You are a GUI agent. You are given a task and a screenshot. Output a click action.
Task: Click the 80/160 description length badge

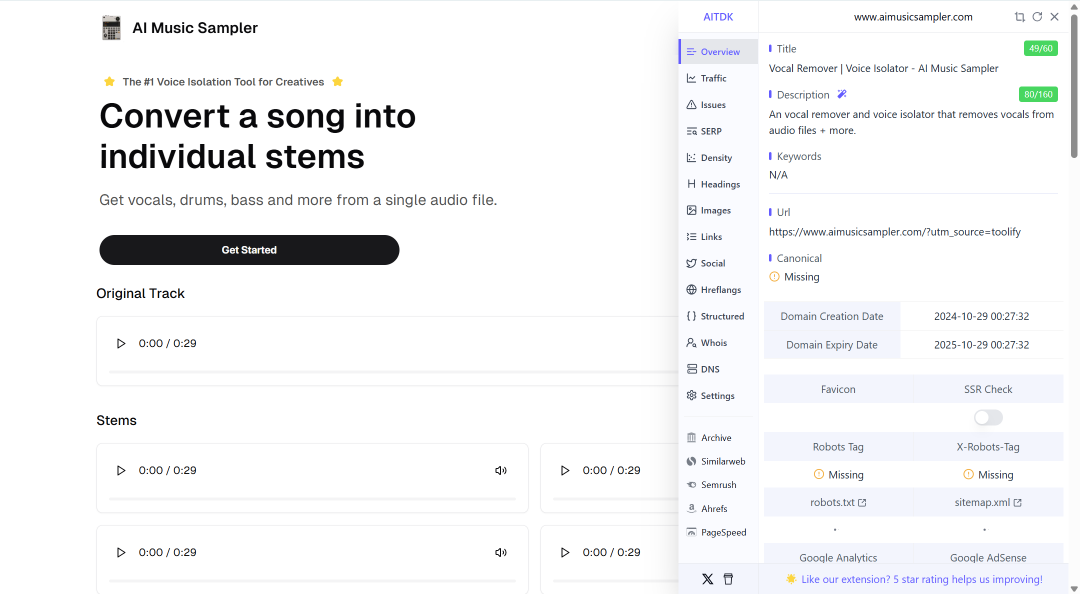[1038, 94]
